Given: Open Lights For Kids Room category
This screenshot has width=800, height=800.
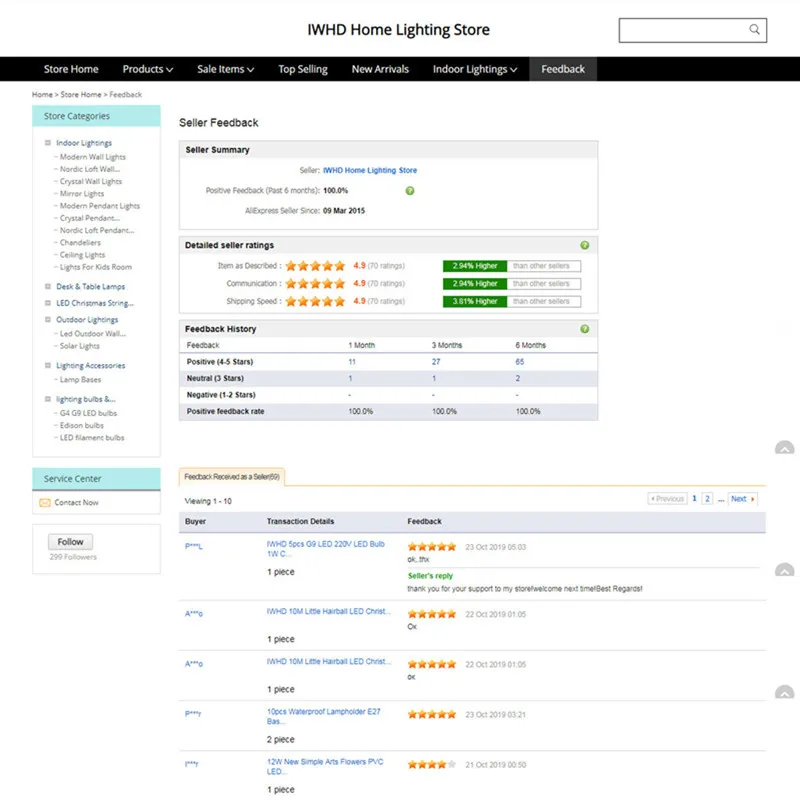Looking at the screenshot, I should point(96,267).
